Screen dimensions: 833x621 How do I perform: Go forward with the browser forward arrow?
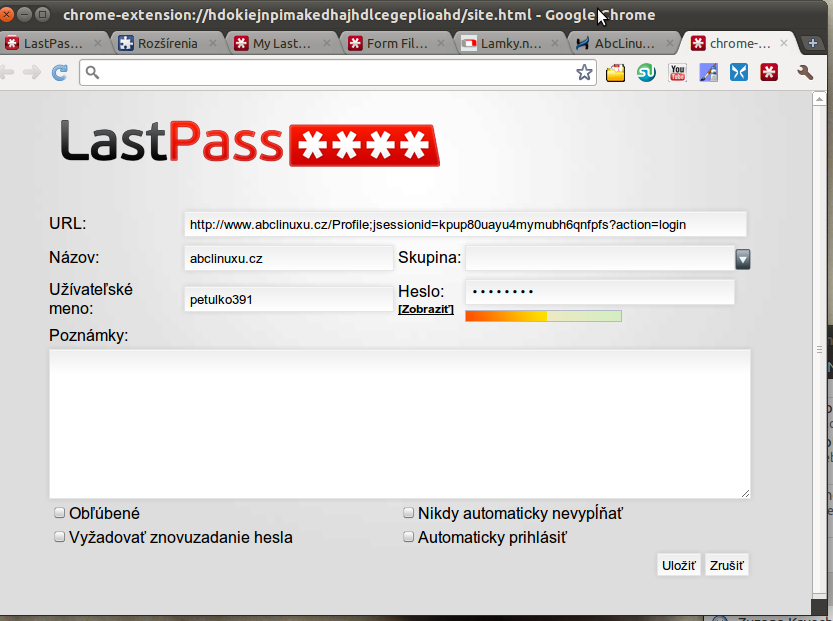[x=32, y=72]
